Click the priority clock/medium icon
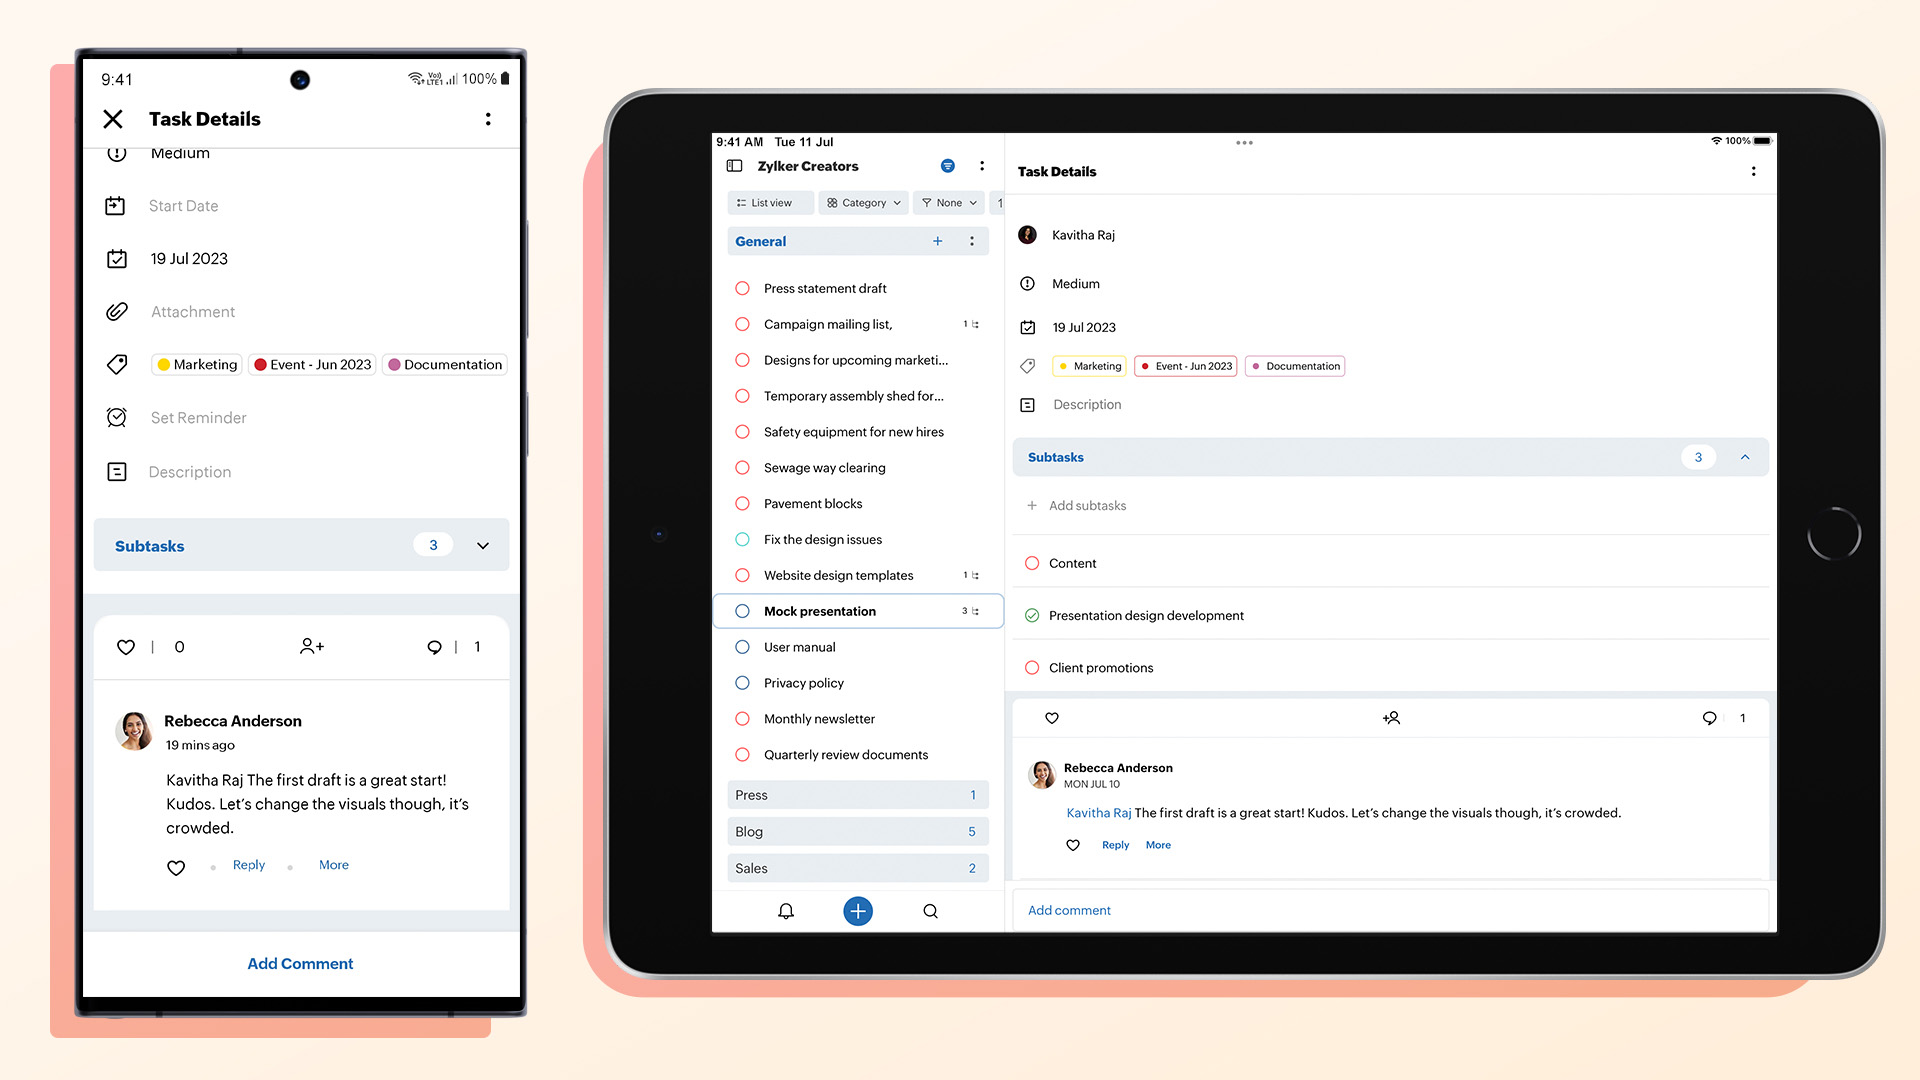This screenshot has height=1080, width=1920. click(117, 152)
